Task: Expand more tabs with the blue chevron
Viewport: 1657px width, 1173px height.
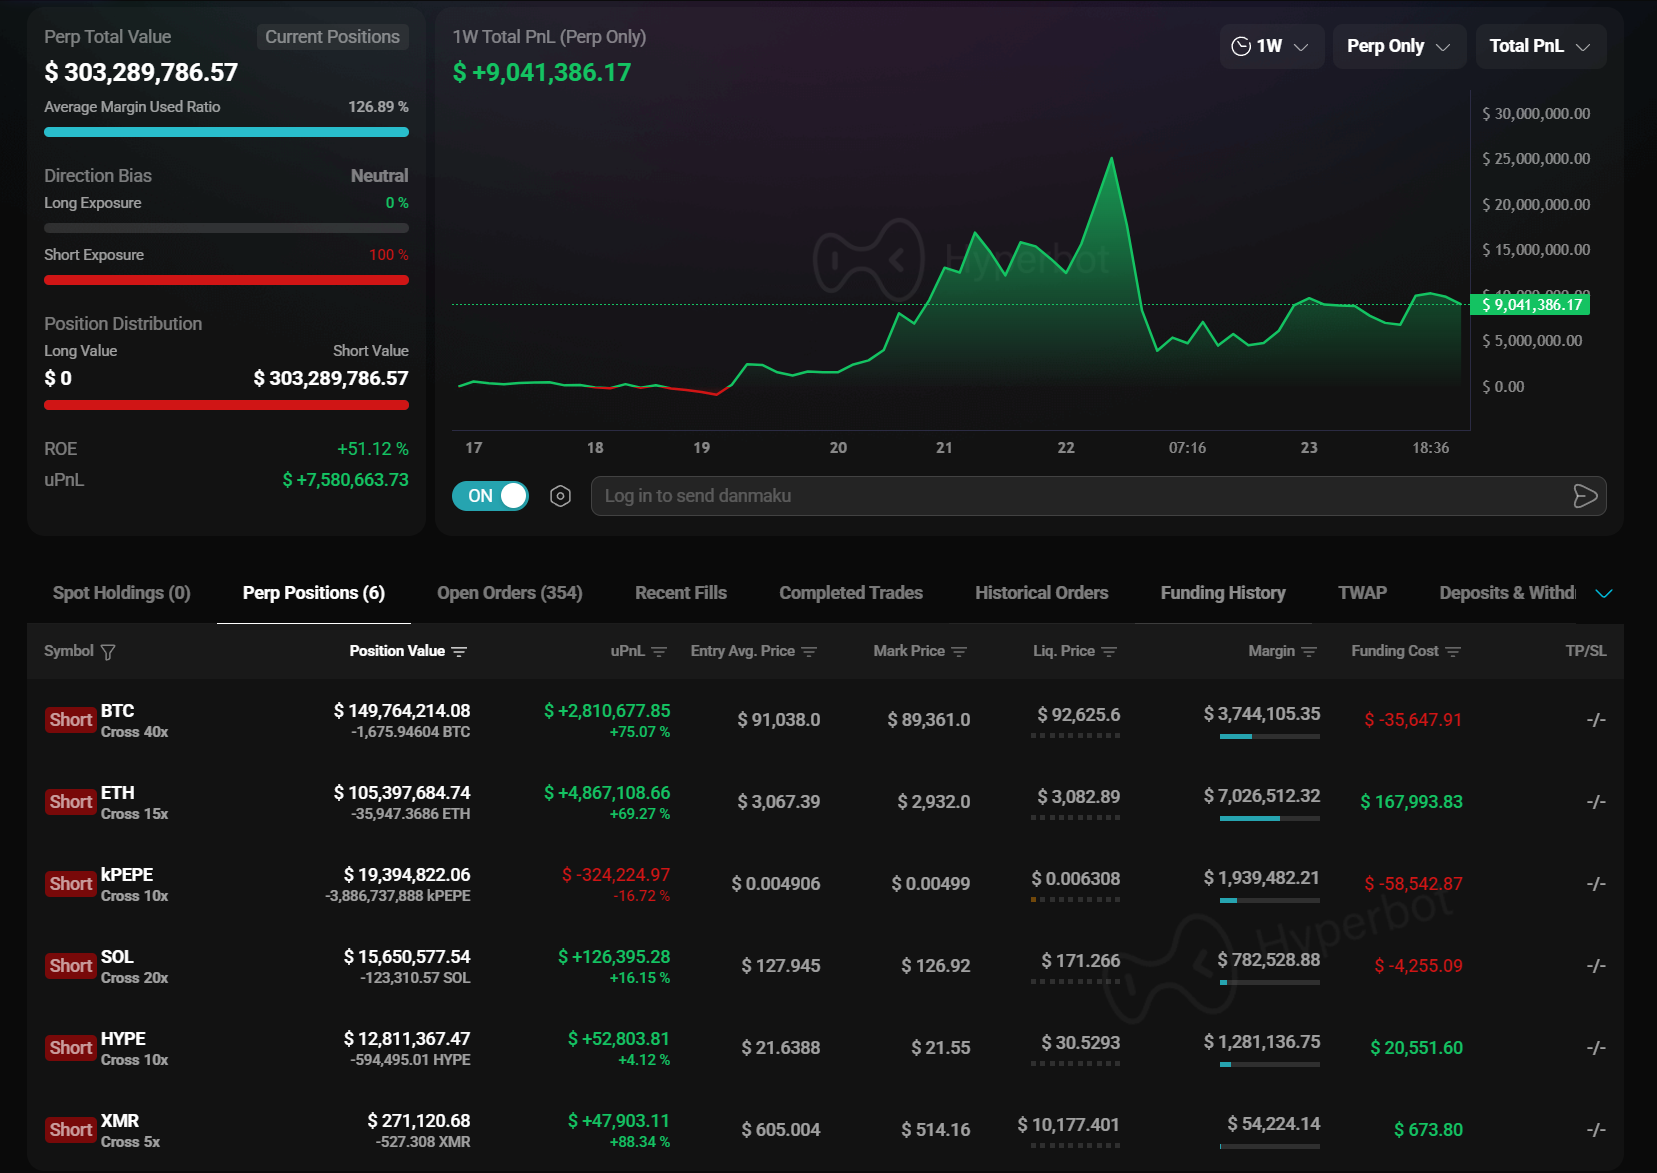Action: click(x=1604, y=594)
